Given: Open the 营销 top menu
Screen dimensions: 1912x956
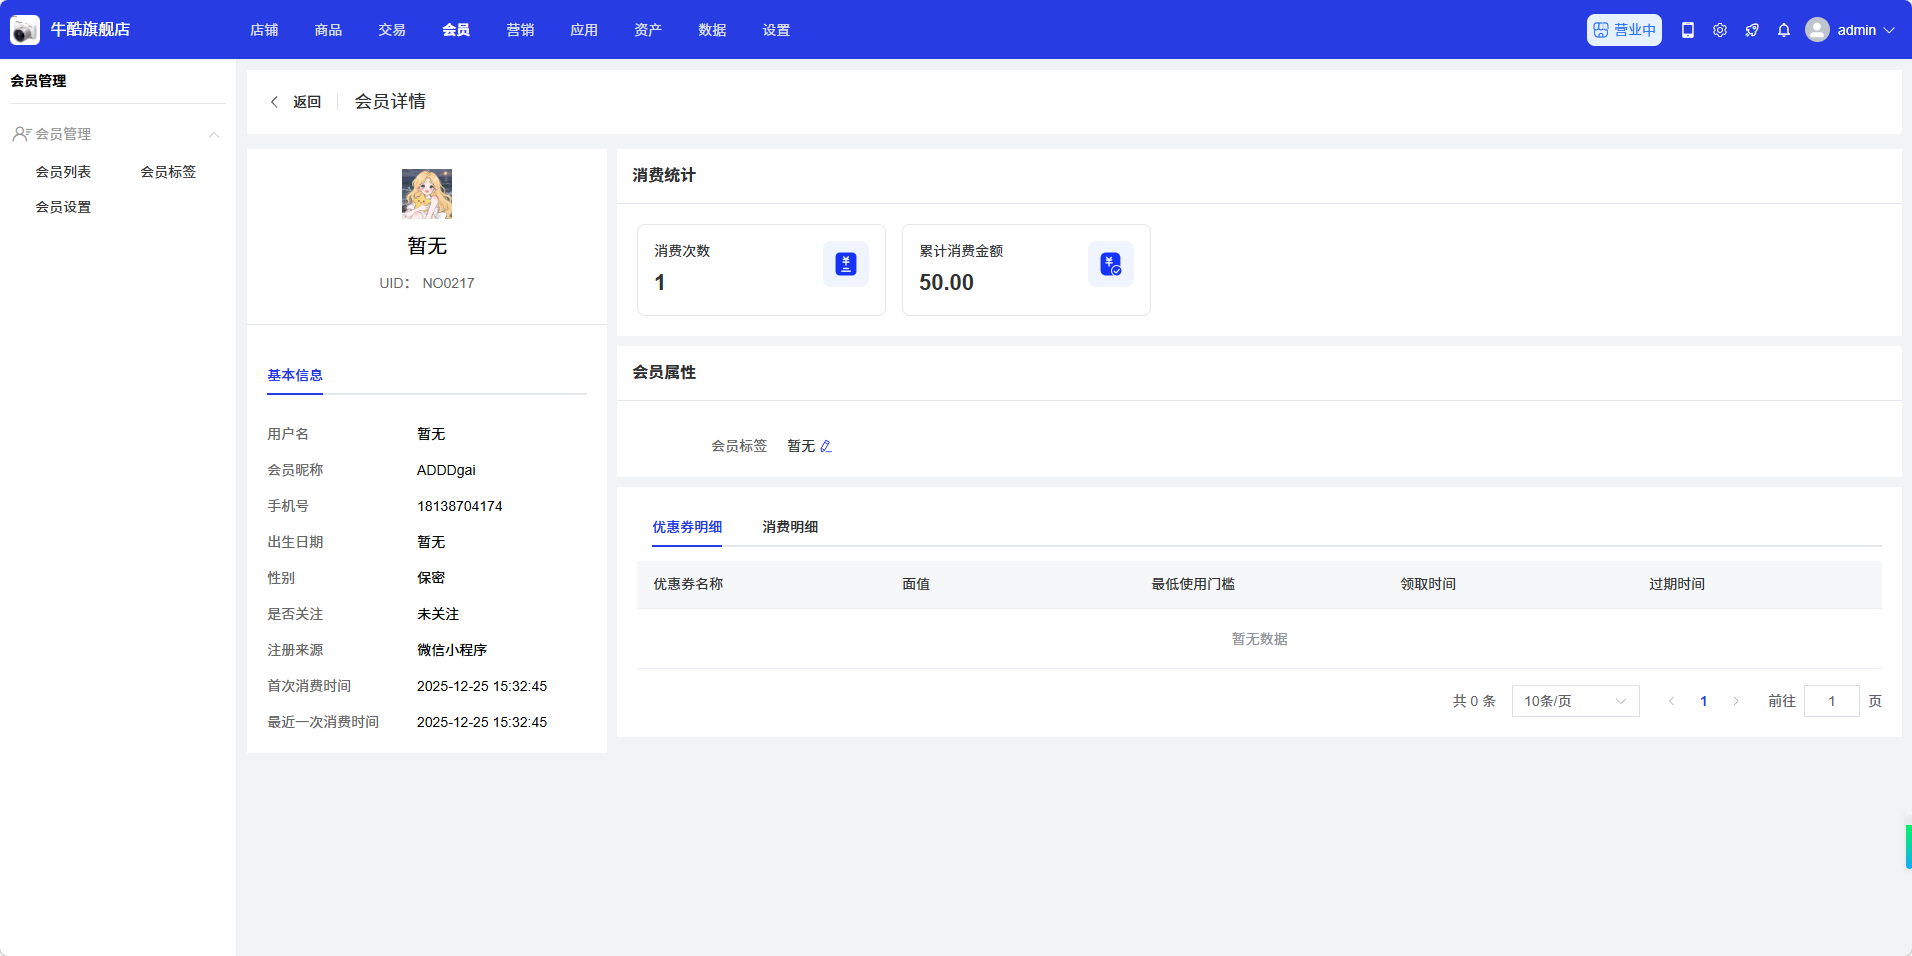Looking at the screenshot, I should coord(520,30).
